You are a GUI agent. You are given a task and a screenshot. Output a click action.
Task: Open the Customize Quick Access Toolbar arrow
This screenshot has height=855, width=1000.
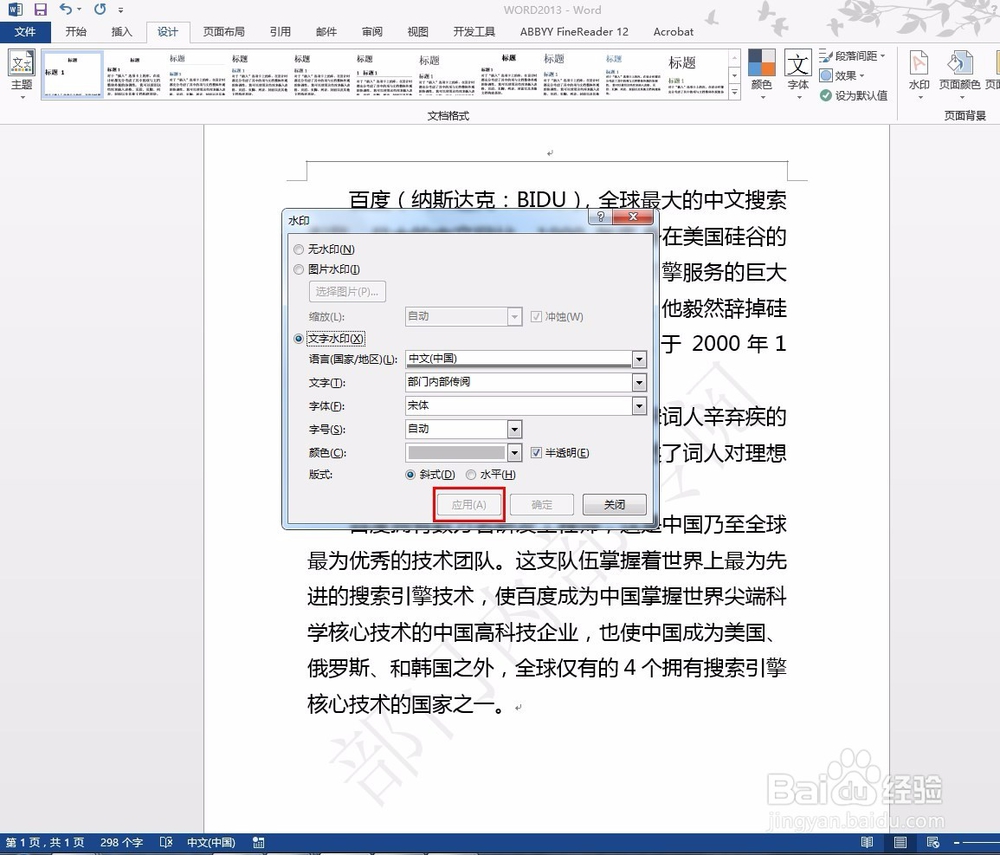[121, 10]
